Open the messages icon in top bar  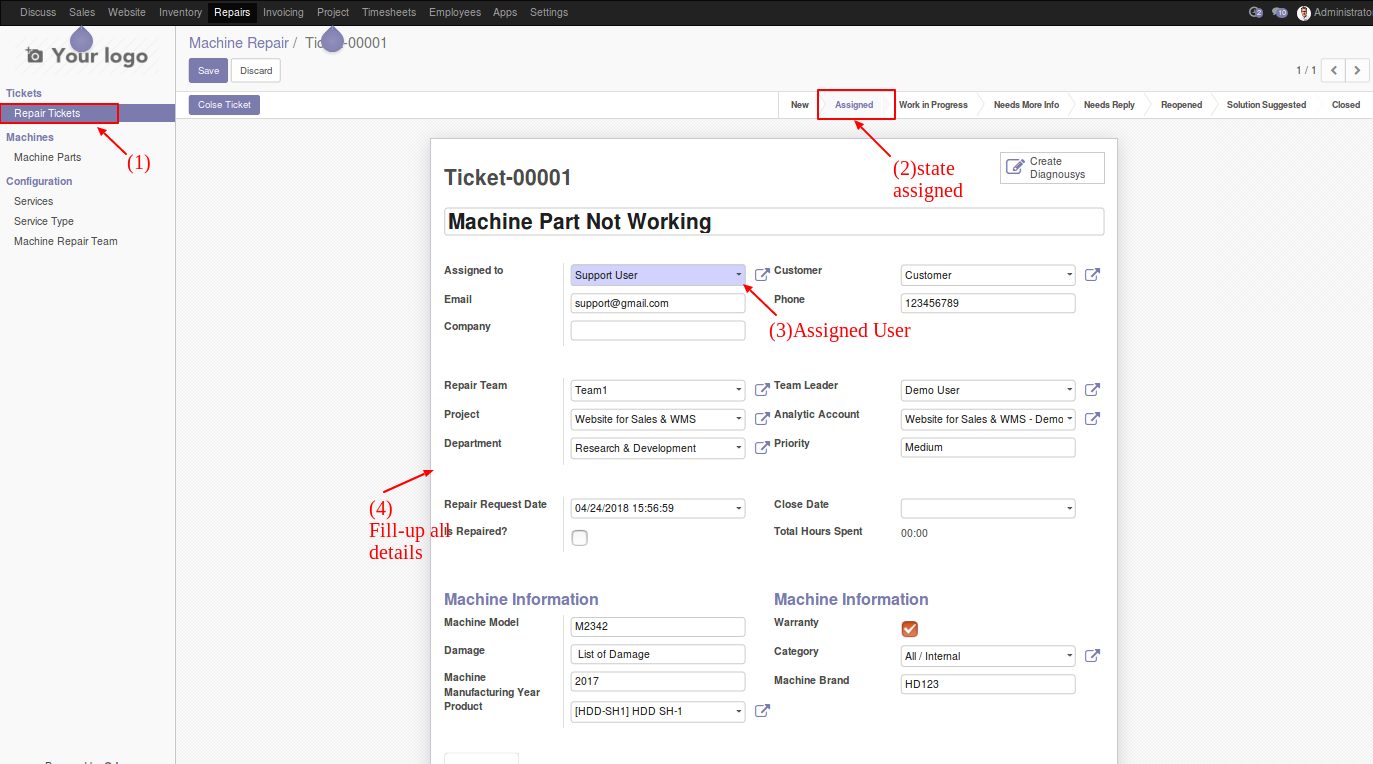[1256, 12]
